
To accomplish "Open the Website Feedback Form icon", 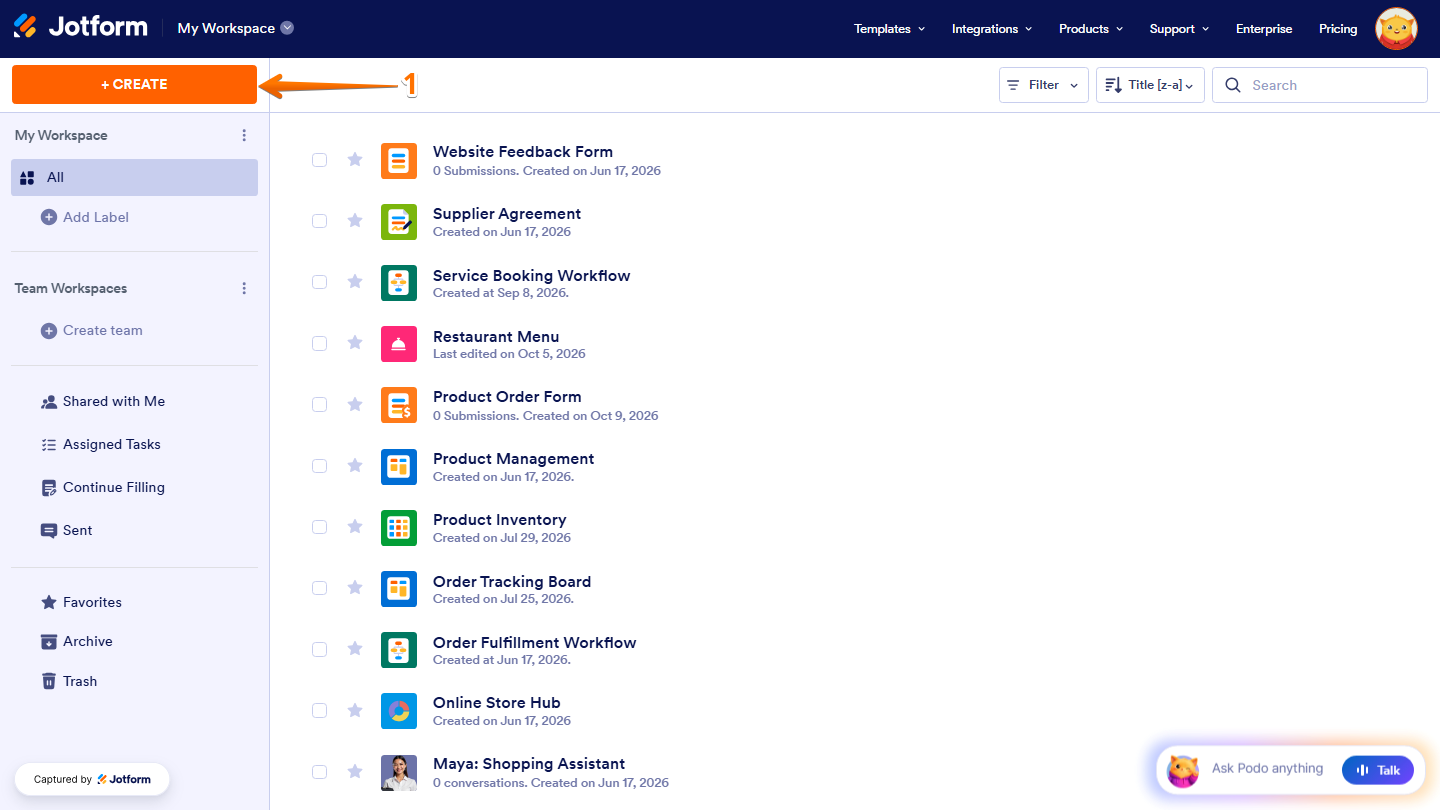I will 399,160.
